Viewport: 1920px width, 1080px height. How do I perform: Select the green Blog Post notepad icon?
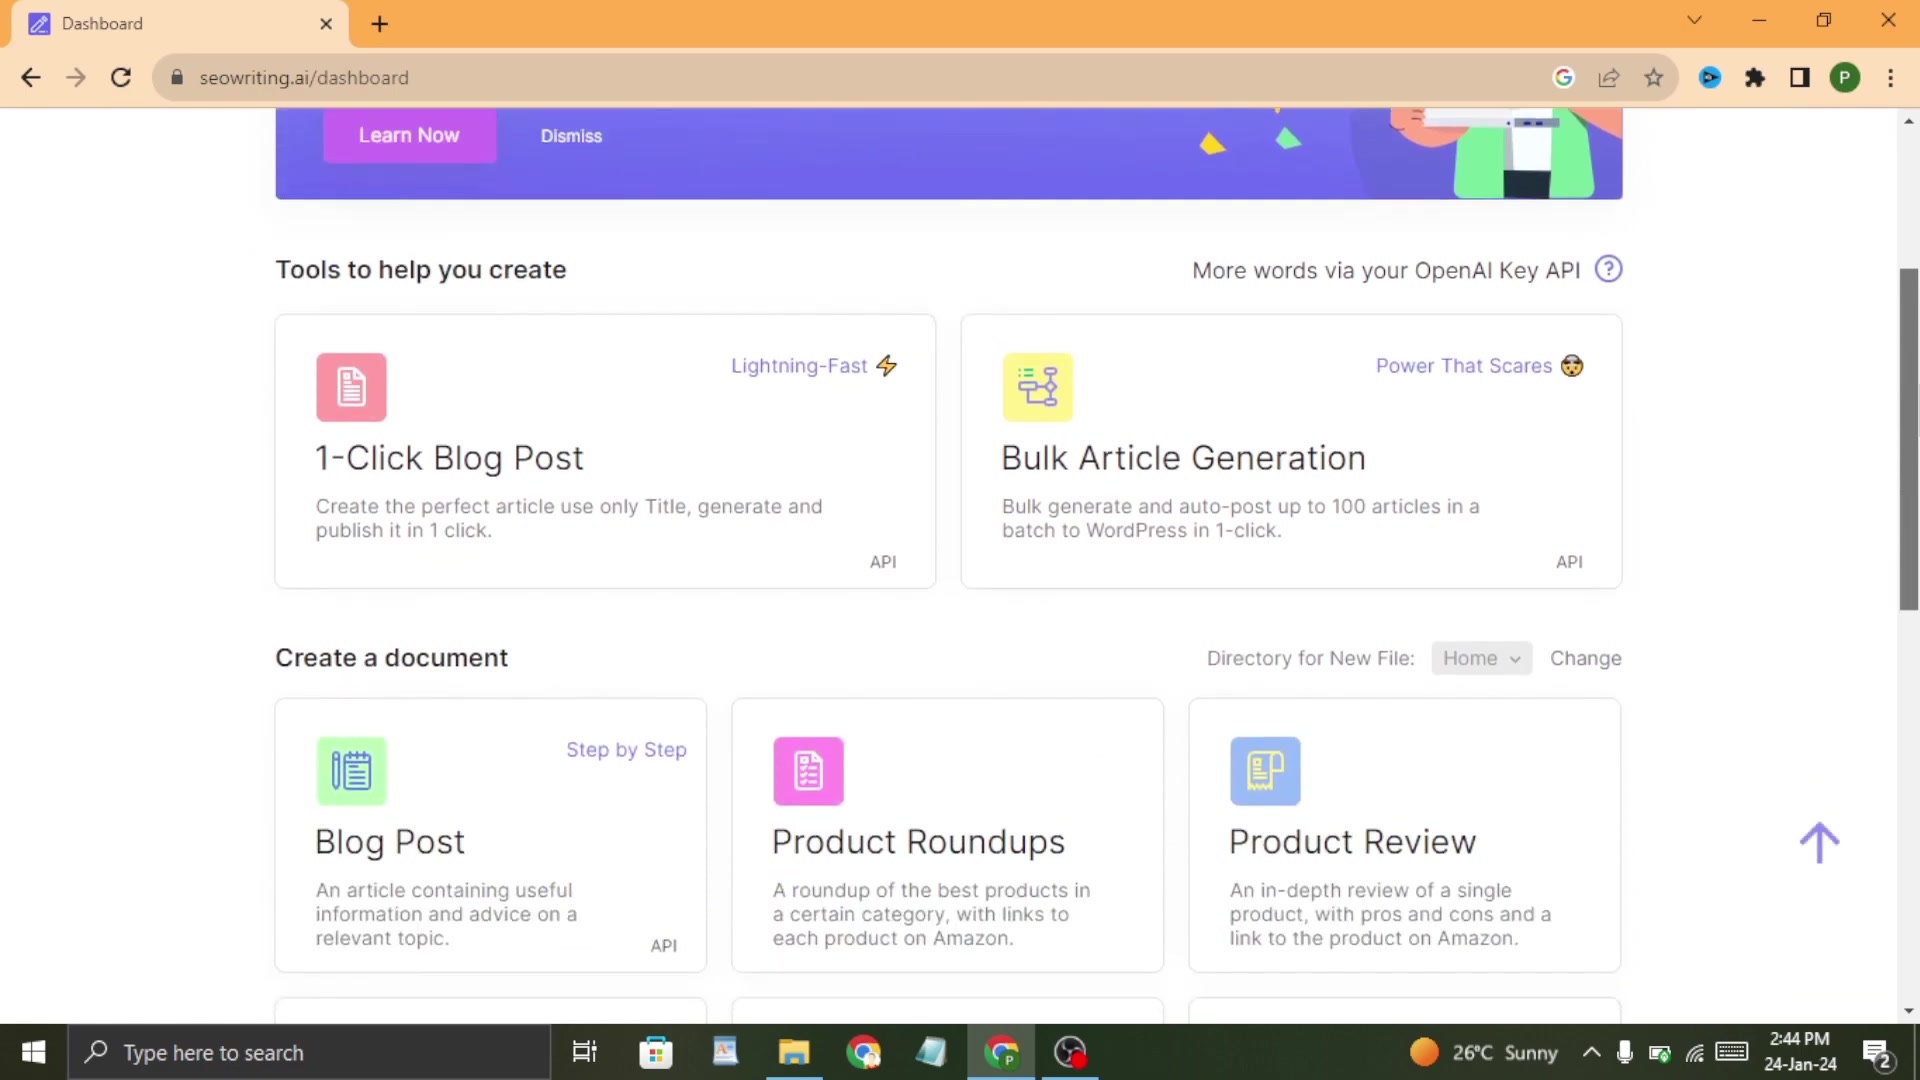pyautogui.click(x=351, y=771)
